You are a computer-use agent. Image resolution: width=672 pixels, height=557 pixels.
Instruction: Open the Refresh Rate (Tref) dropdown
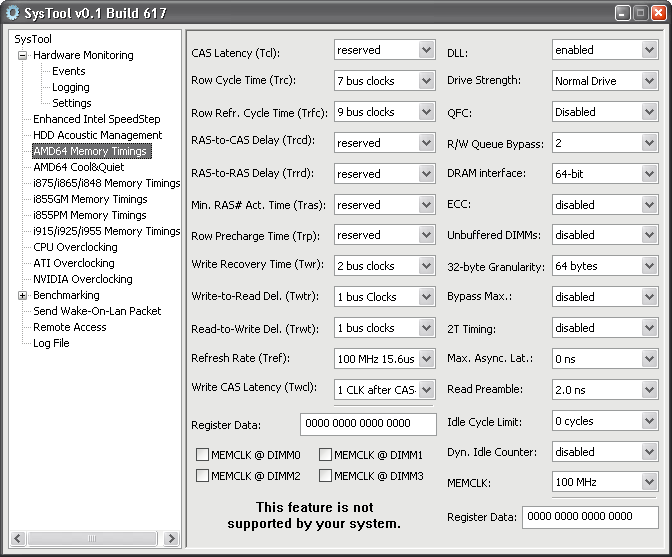click(426, 358)
